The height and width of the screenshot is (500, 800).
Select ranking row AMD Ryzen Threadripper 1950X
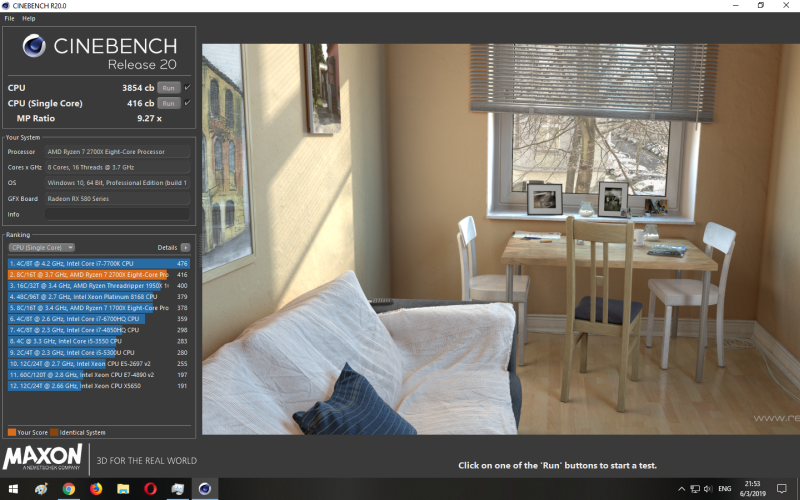(x=99, y=286)
